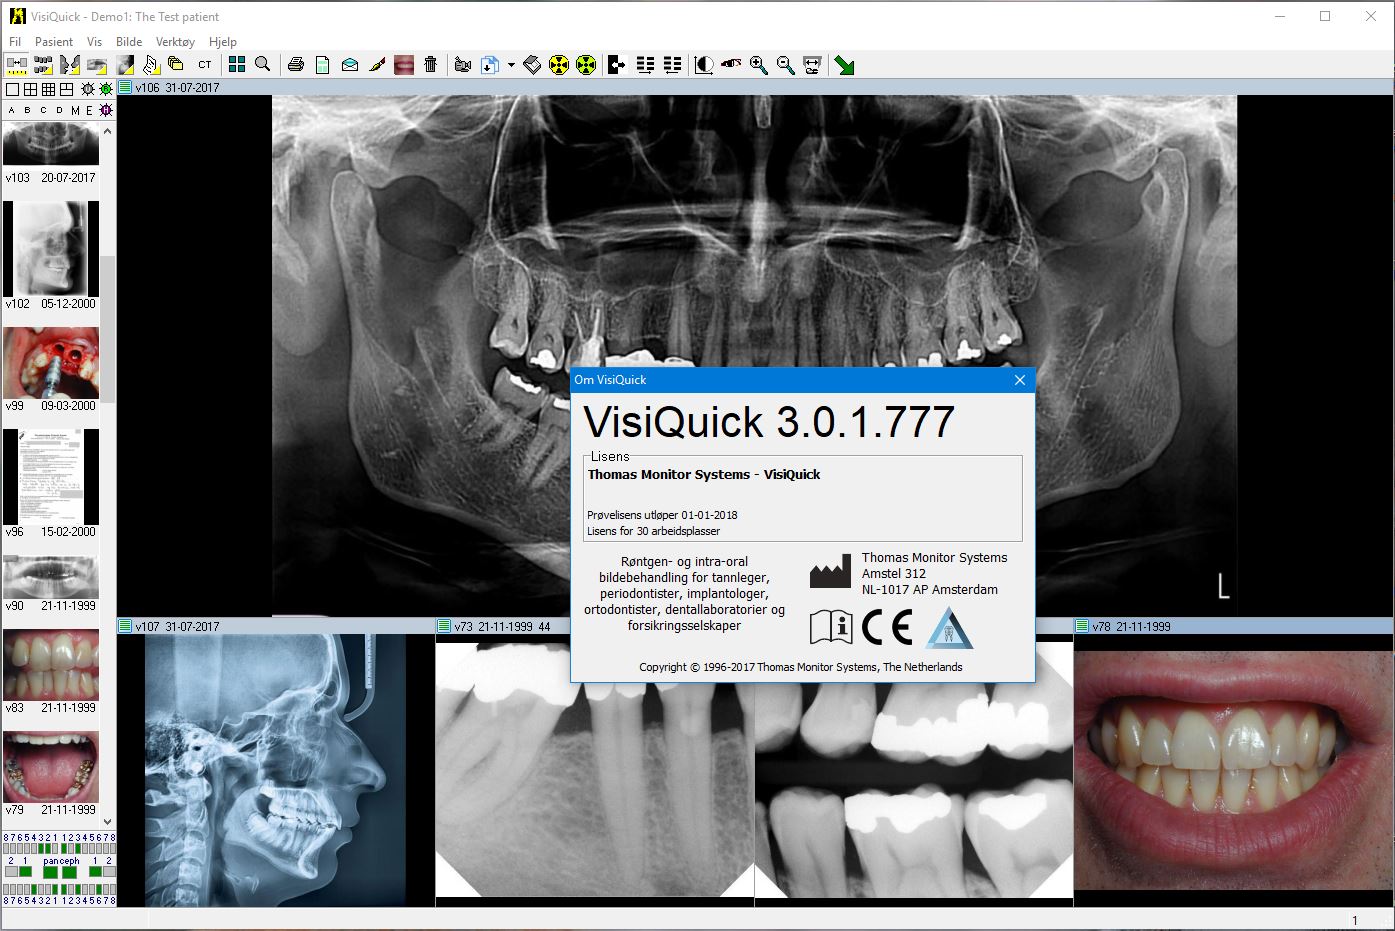Click the lines with left arrow icon
Screen dimensions: 1395x931
[x=673, y=65]
